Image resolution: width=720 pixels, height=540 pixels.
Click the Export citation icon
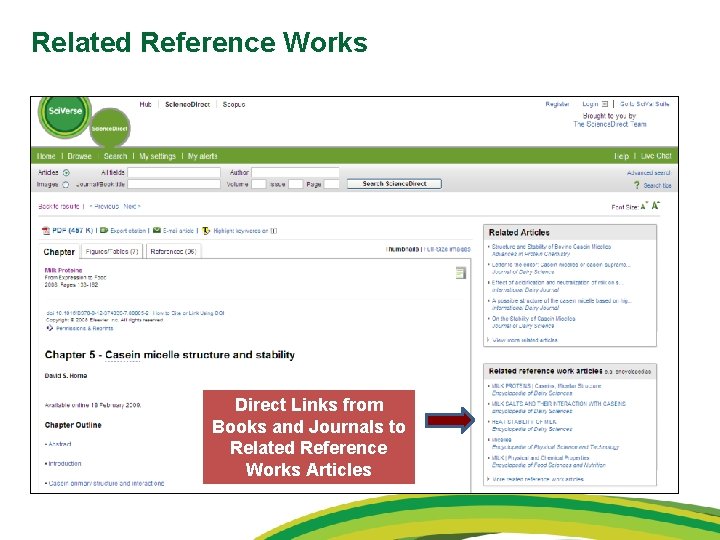pos(104,230)
